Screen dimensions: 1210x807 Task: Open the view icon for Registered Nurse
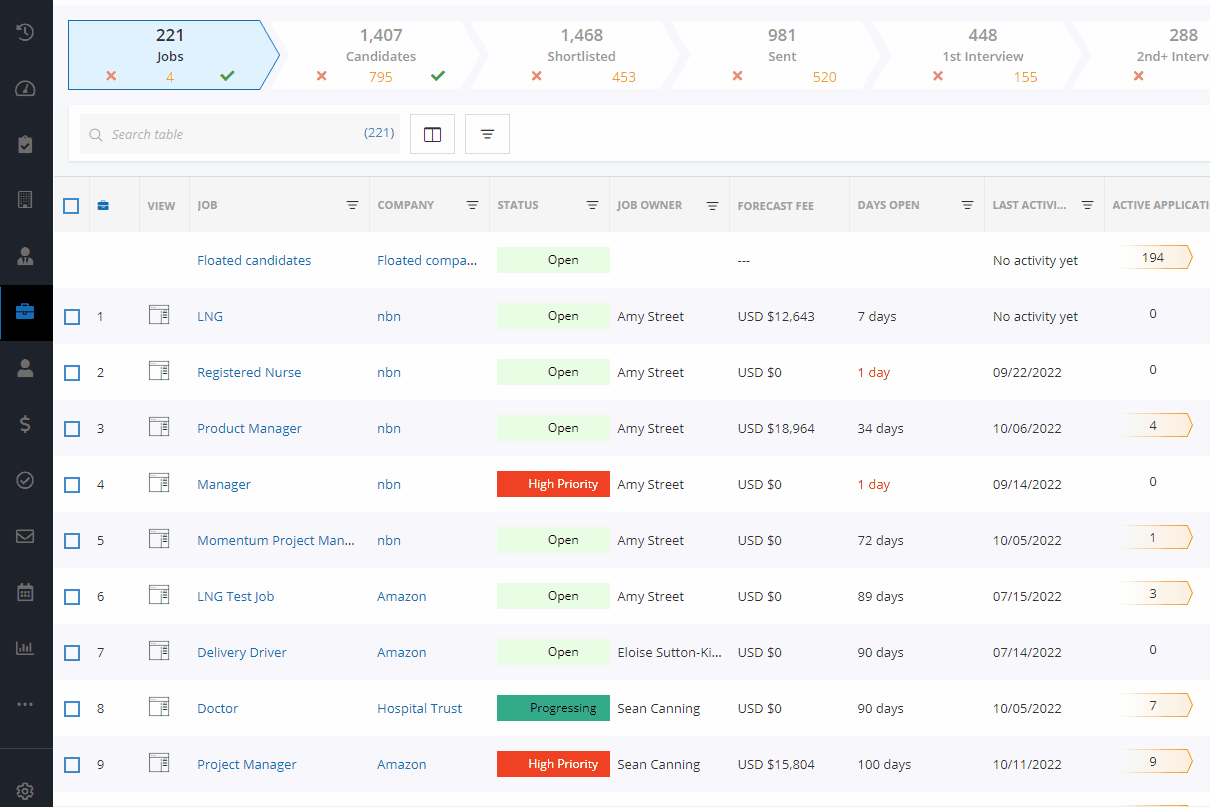(159, 372)
